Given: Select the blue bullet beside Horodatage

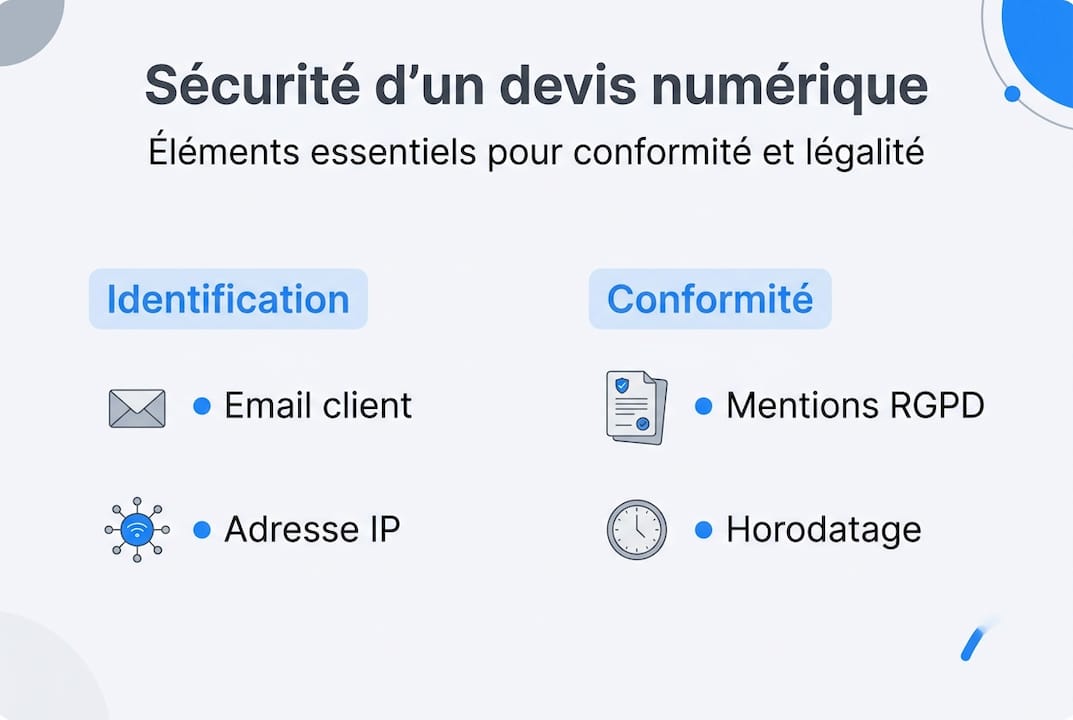Looking at the screenshot, I should [x=703, y=530].
